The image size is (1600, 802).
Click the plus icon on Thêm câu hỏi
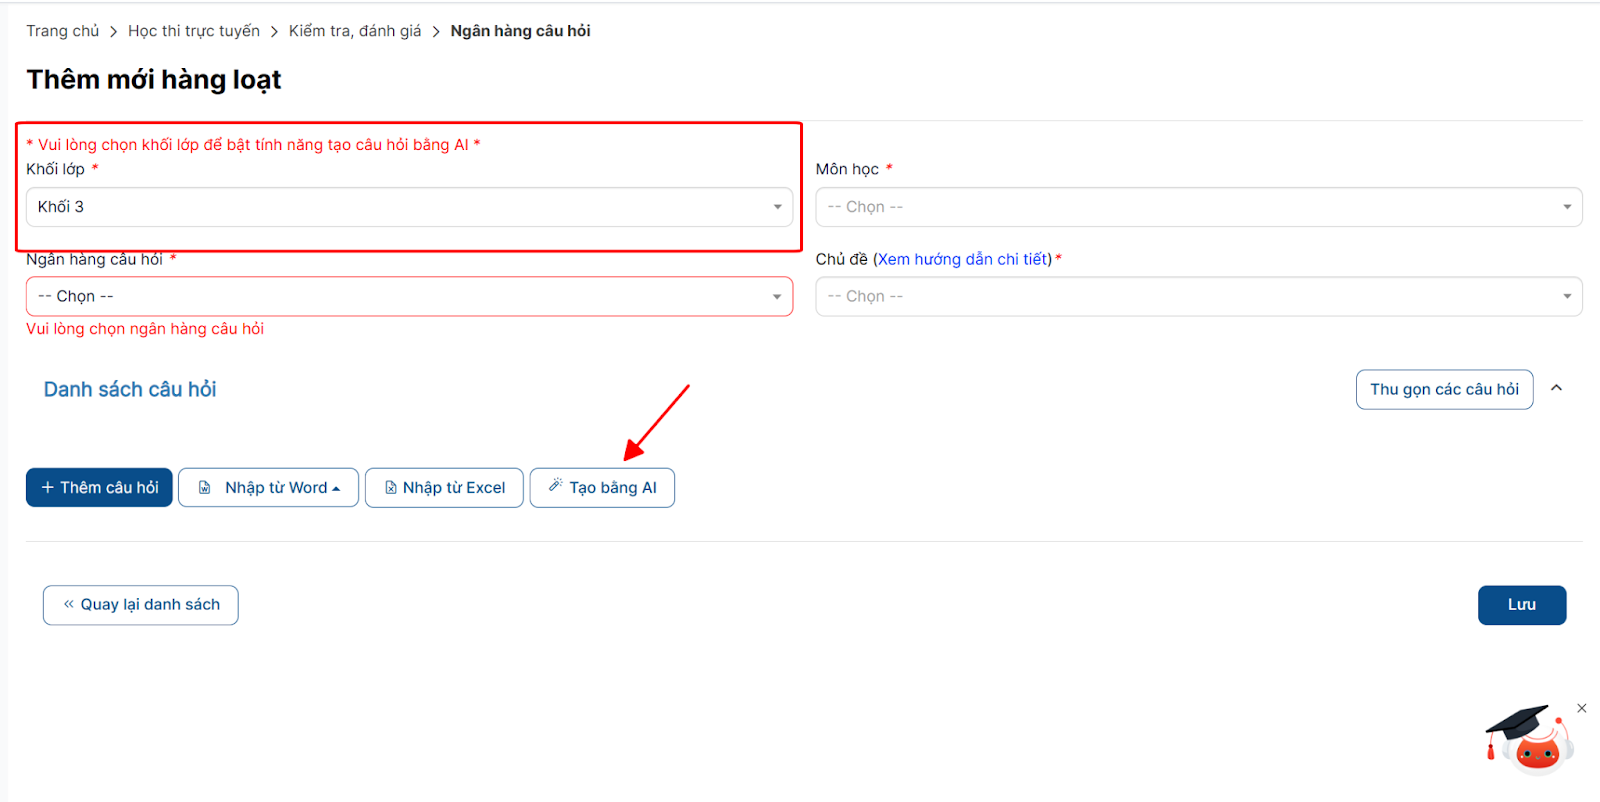tap(47, 488)
